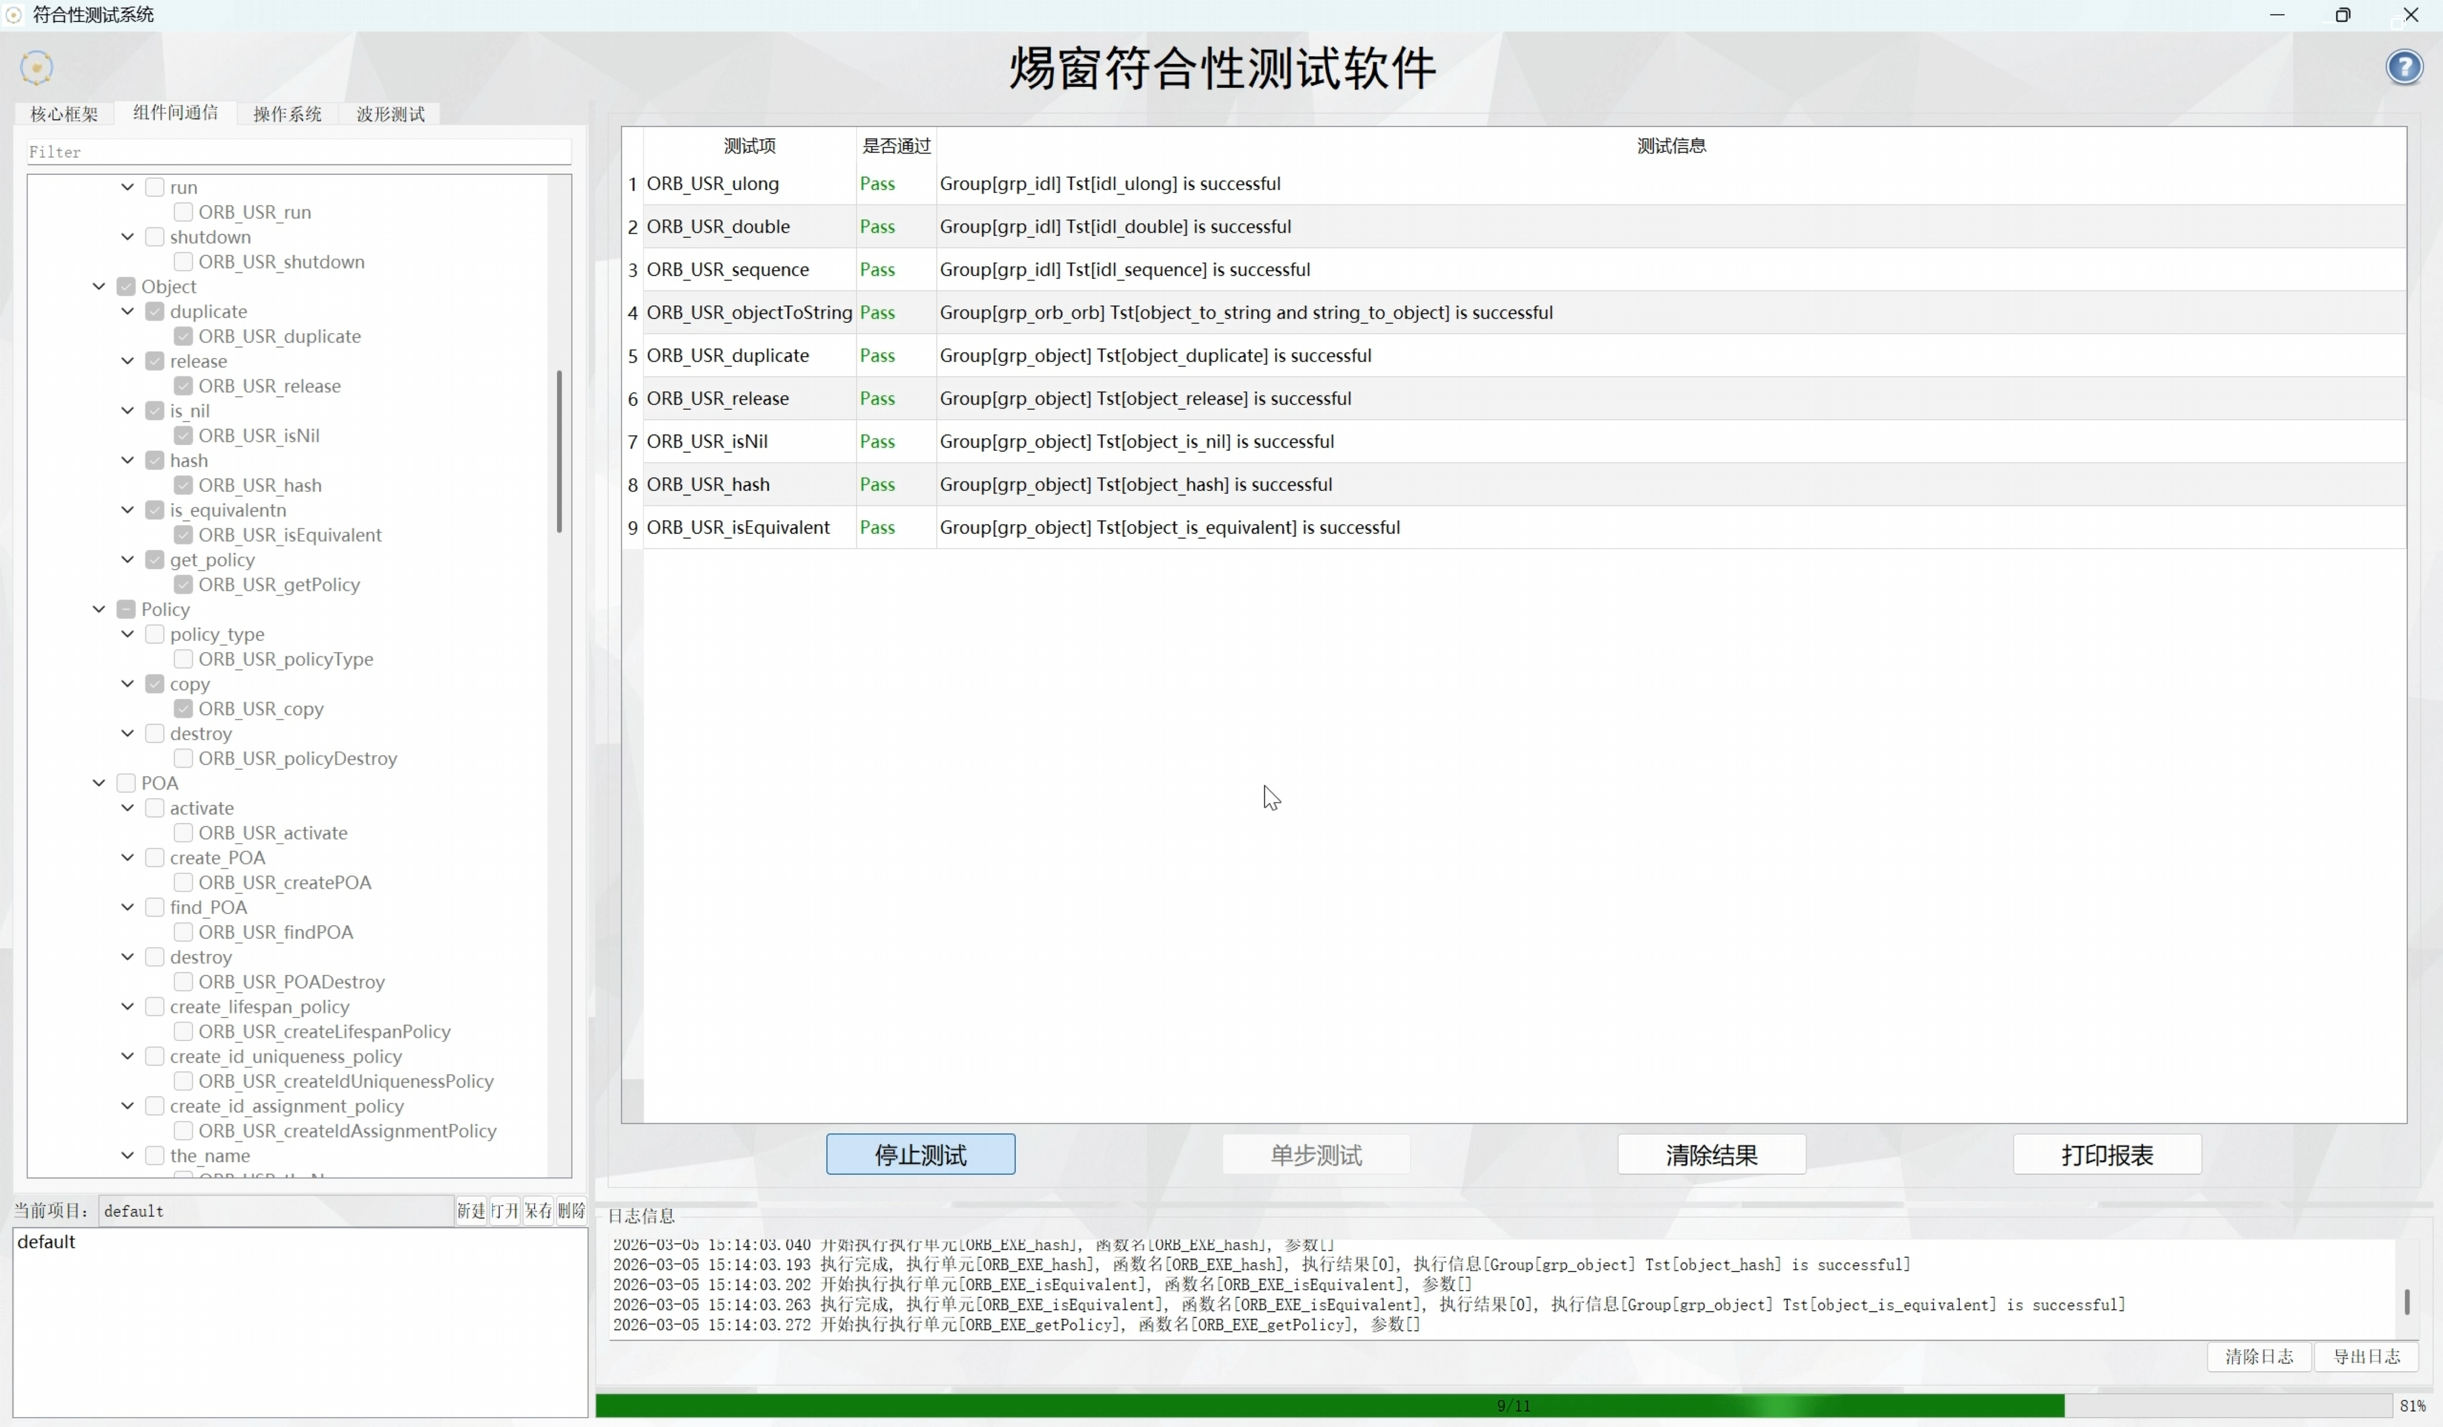The width and height of the screenshot is (2443, 1427).
Task: Click 停止测试 button
Action: tap(920, 1155)
